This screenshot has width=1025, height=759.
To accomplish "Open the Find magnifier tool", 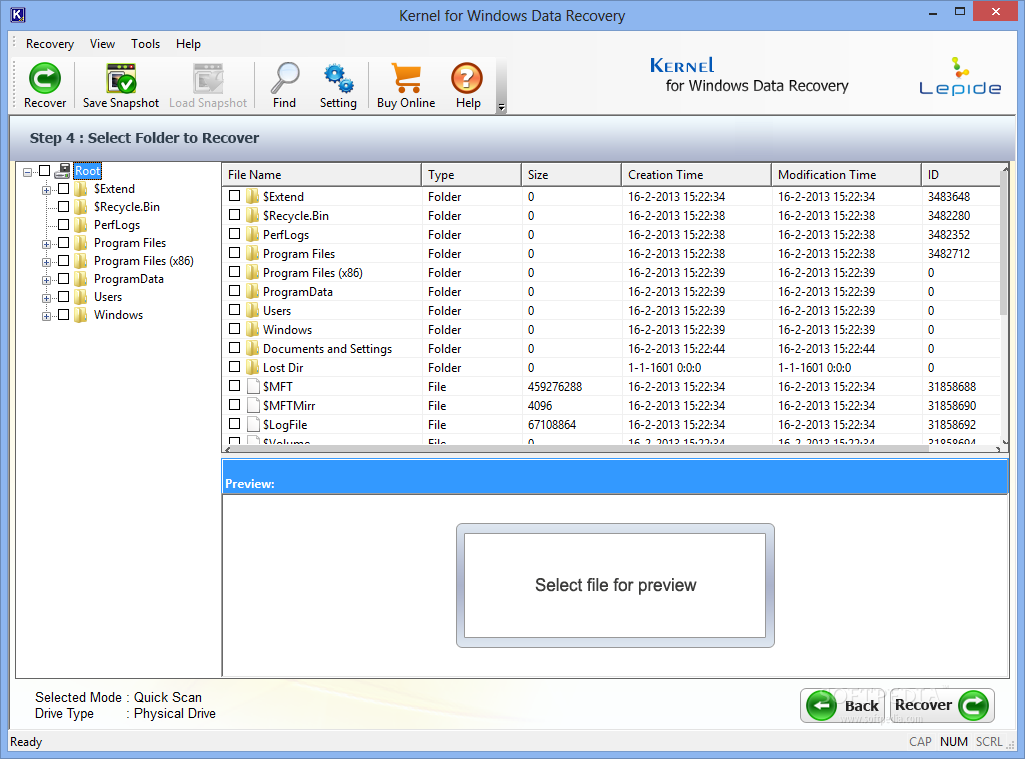I will tap(284, 79).
